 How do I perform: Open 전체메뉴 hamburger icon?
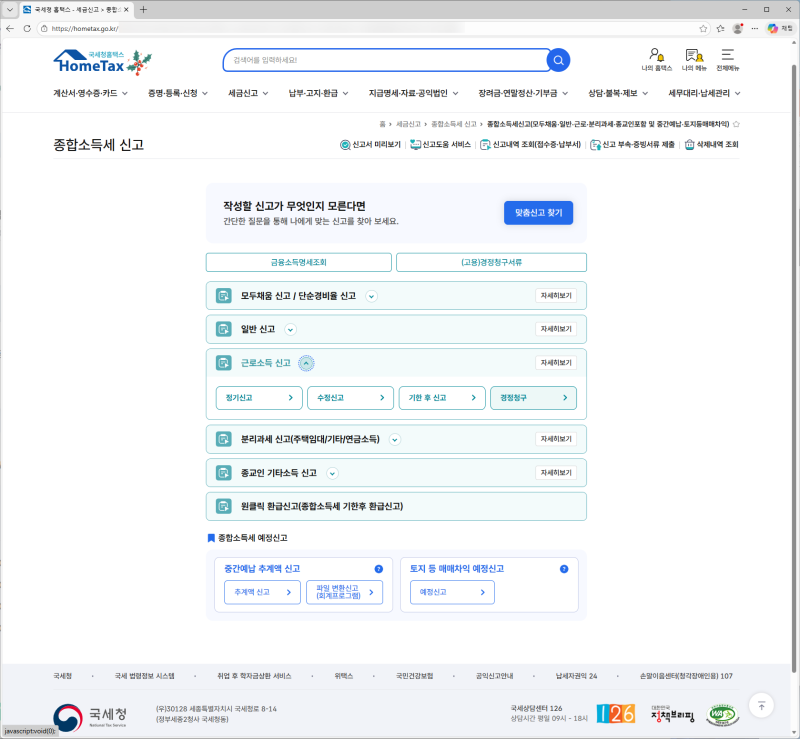pos(728,59)
